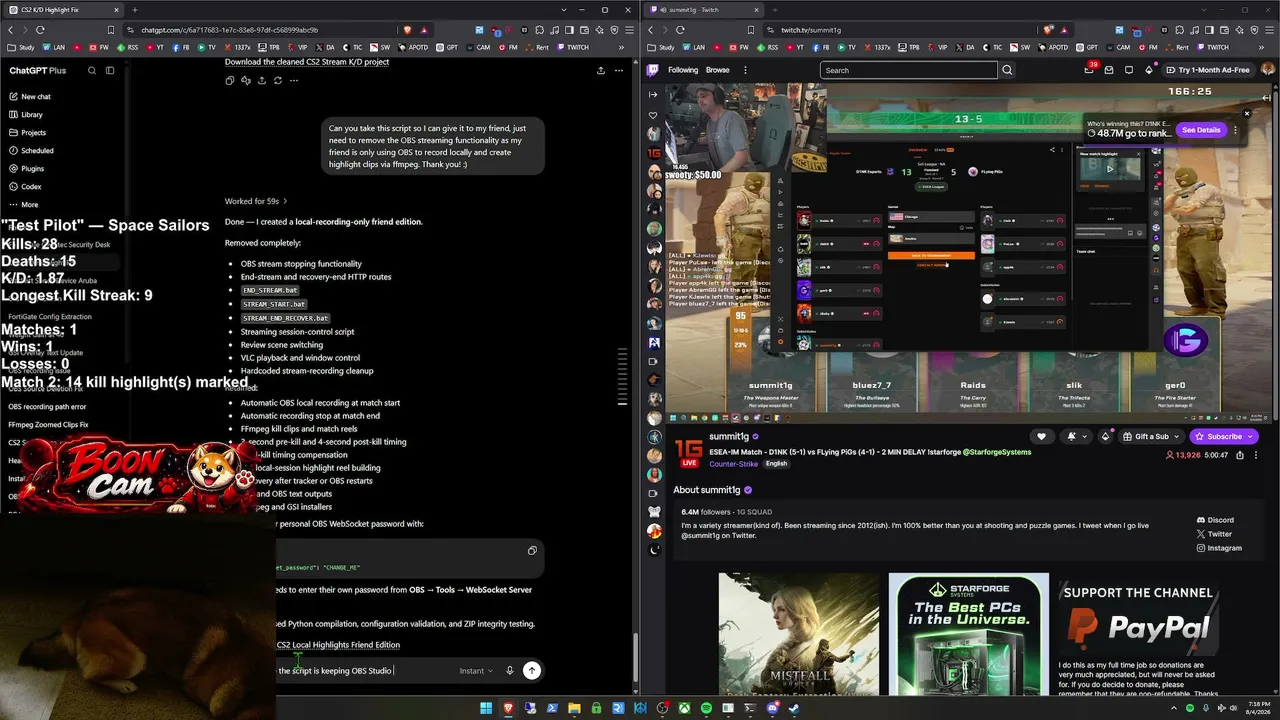
Task: Share the summit1g stream
Action: 1240,455
